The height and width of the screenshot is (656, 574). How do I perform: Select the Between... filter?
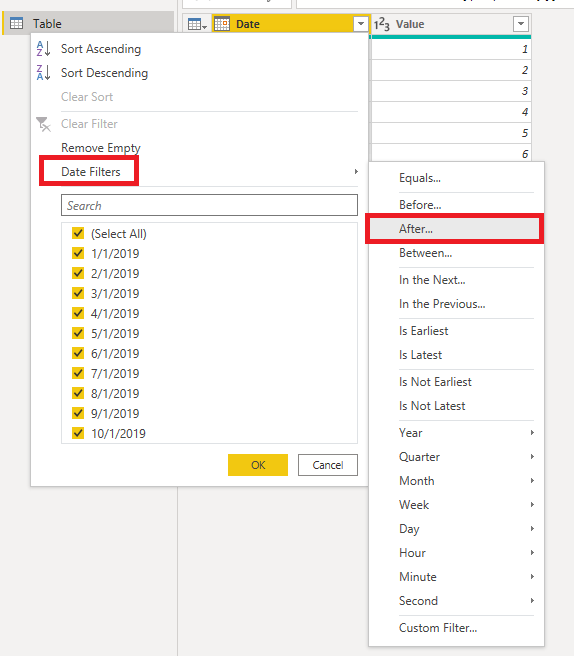[425, 253]
